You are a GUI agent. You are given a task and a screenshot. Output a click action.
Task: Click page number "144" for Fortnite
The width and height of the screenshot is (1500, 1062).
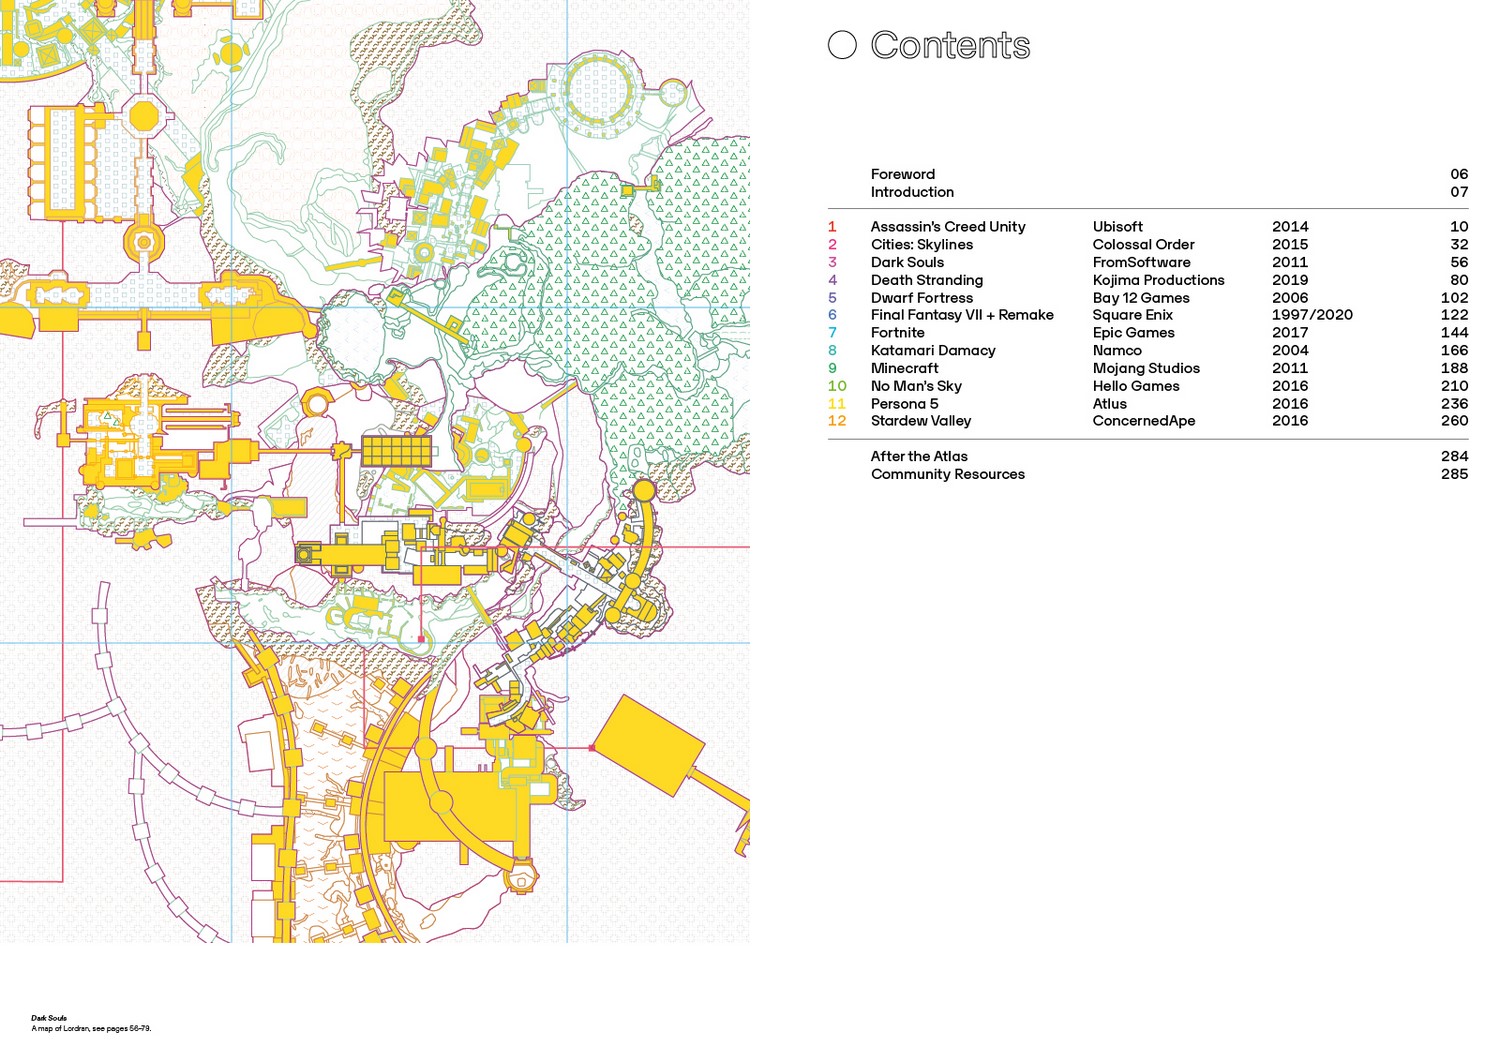[x=1455, y=333]
